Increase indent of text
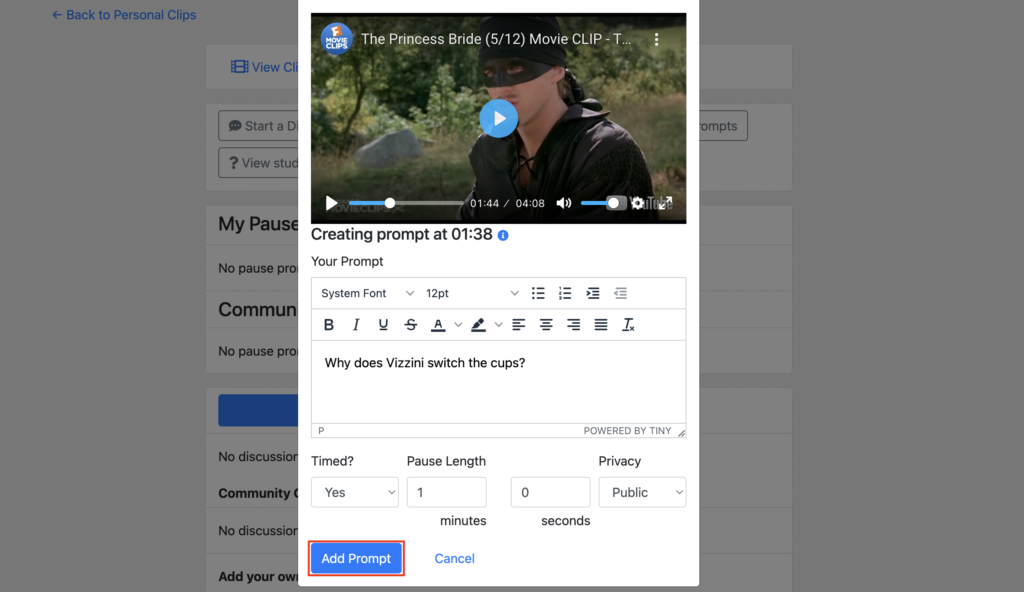Screen dimensions: 1024x592 [593, 293]
